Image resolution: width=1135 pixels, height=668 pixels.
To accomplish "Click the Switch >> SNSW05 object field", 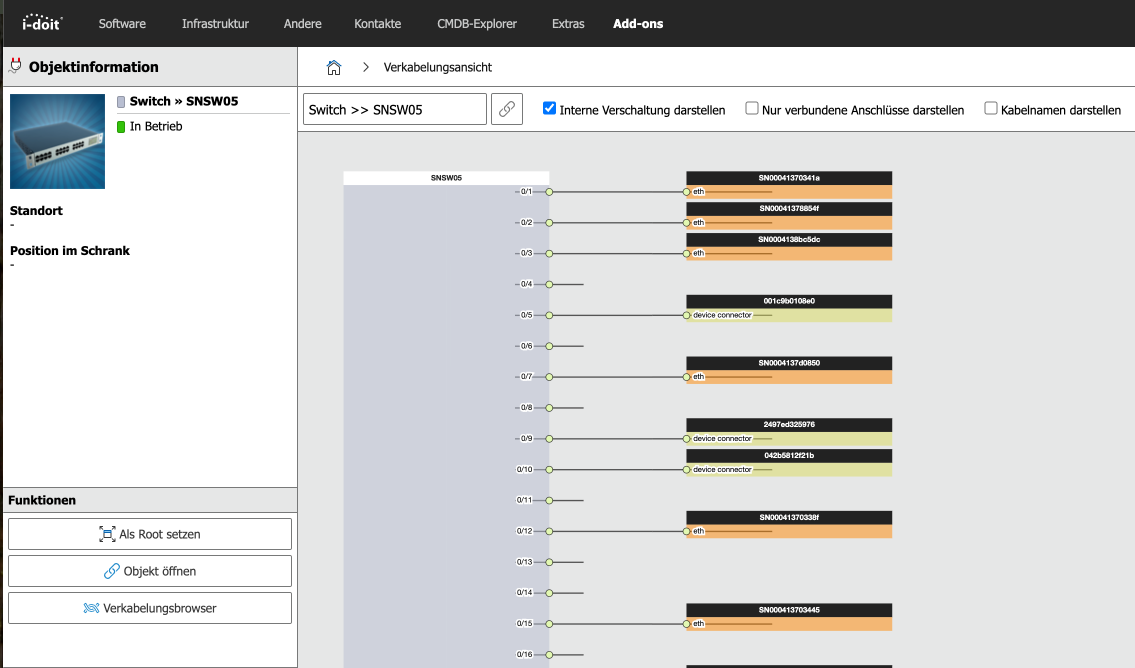I will pos(394,110).
